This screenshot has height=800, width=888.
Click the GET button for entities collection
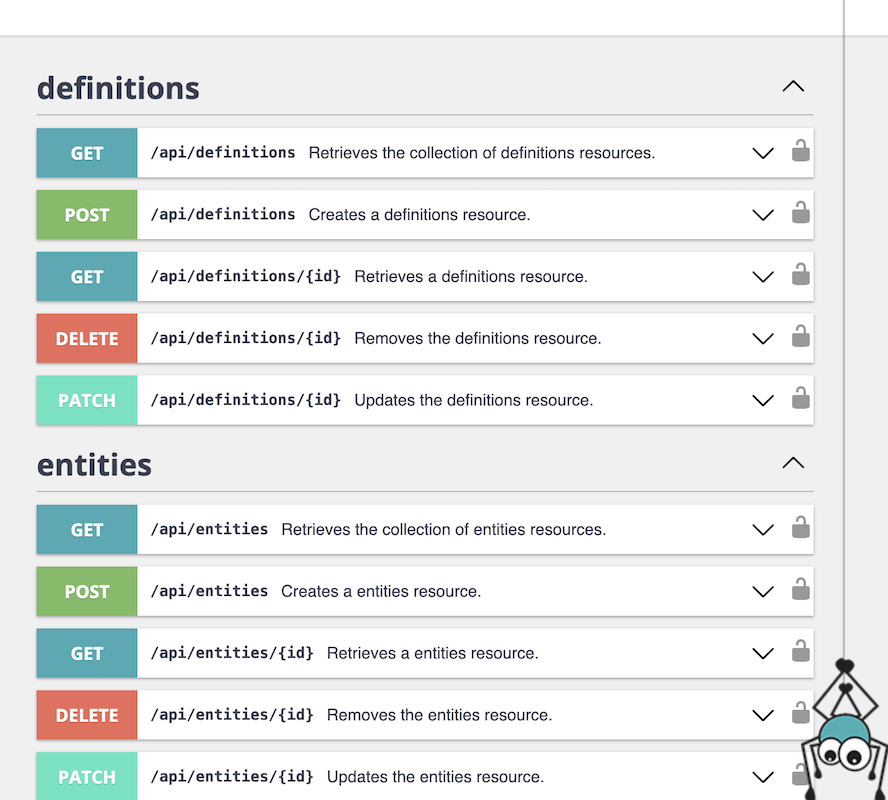(87, 530)
